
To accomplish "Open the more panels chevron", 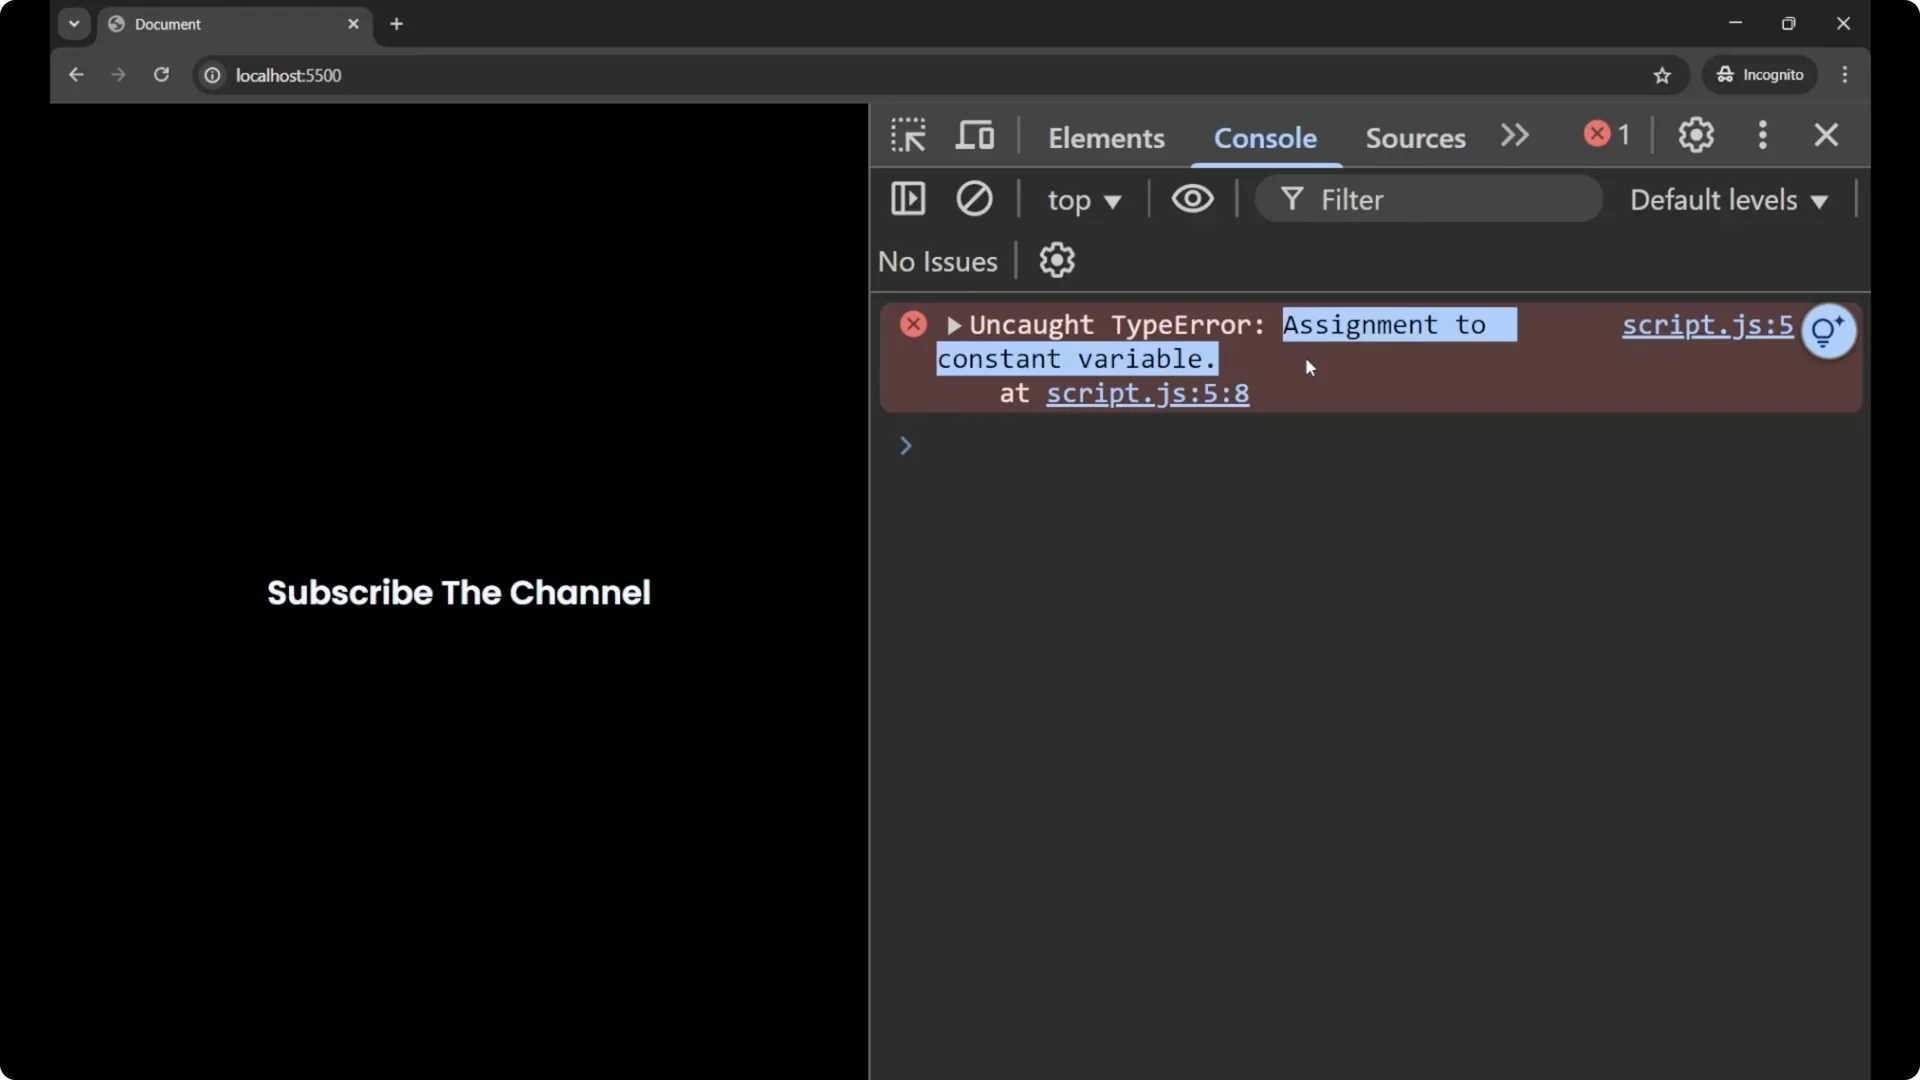I will point(1514,134).
